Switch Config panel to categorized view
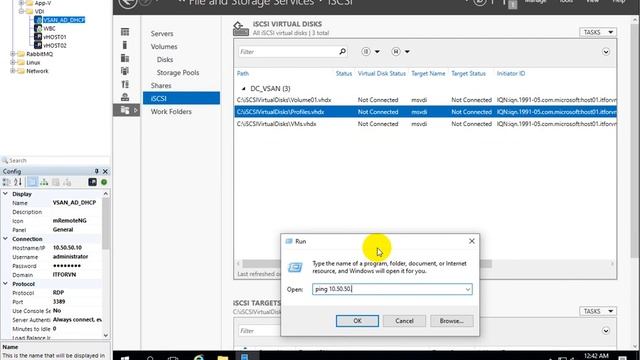This screenshot has height=360, width=640. point(7,182)
